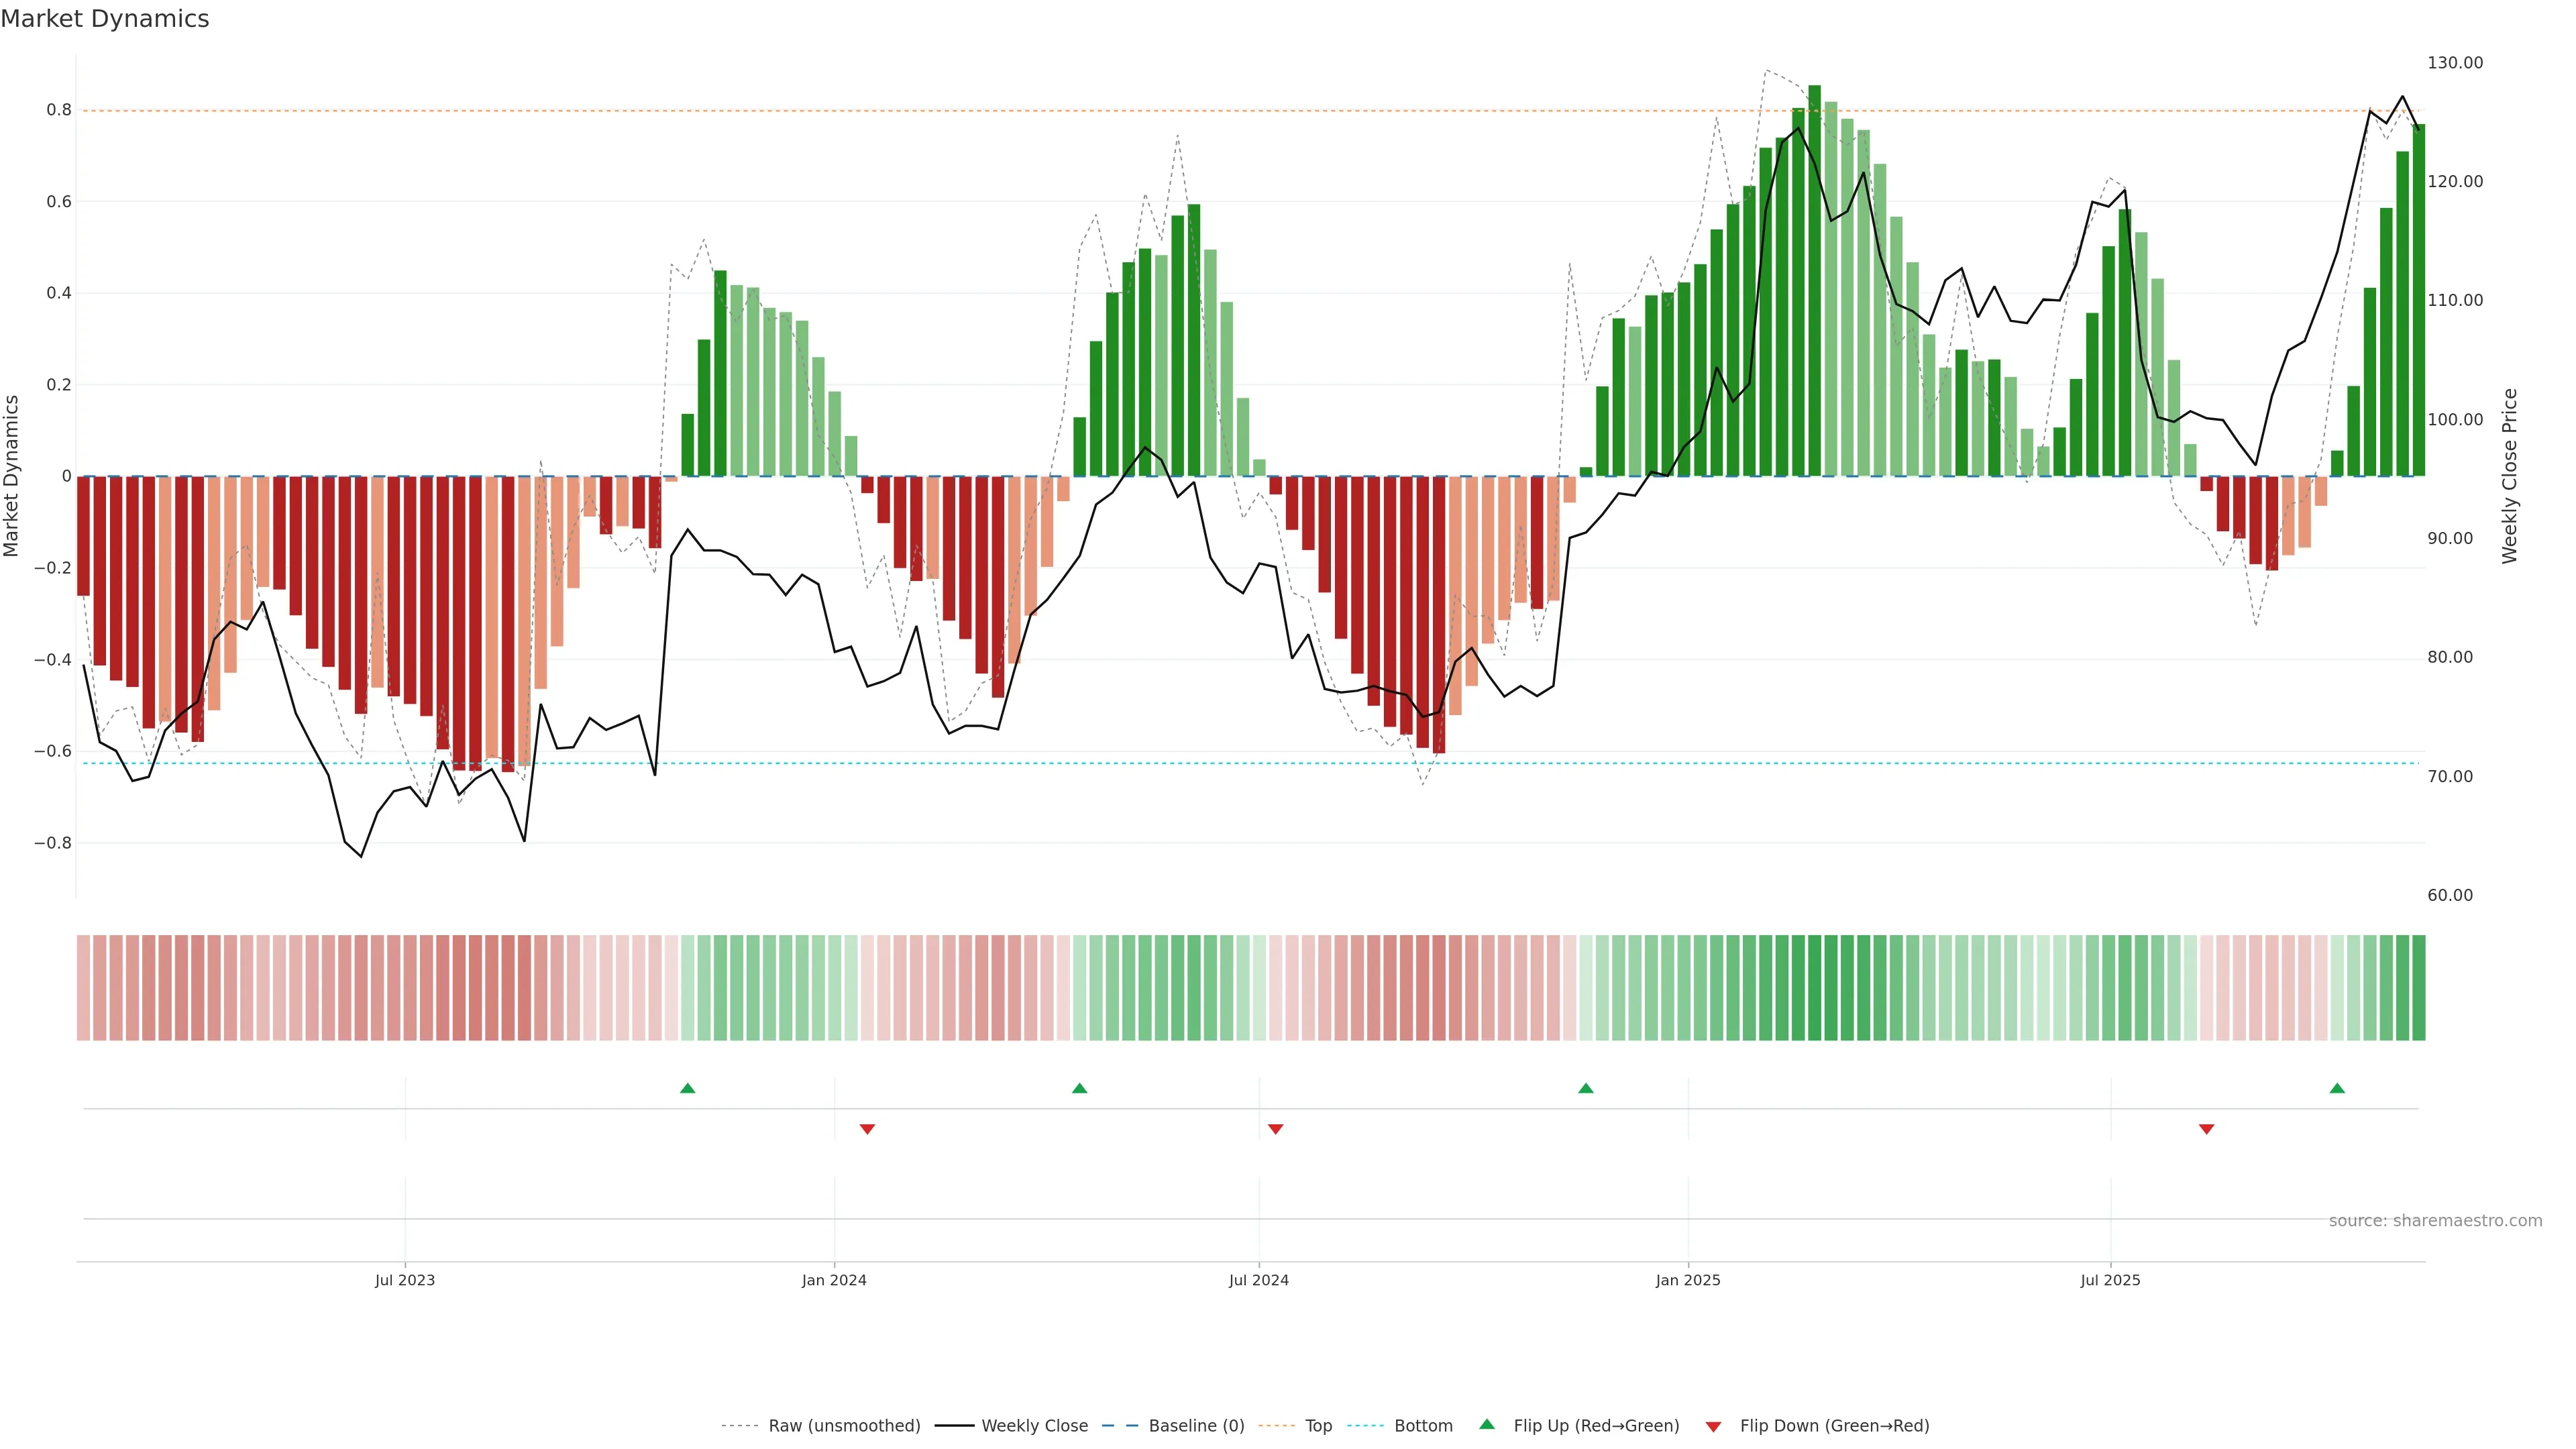Toggle the Top threshold legend entry
The height and width of the screenshot is (1449, 2576).
click(x=1318, y=1426)
